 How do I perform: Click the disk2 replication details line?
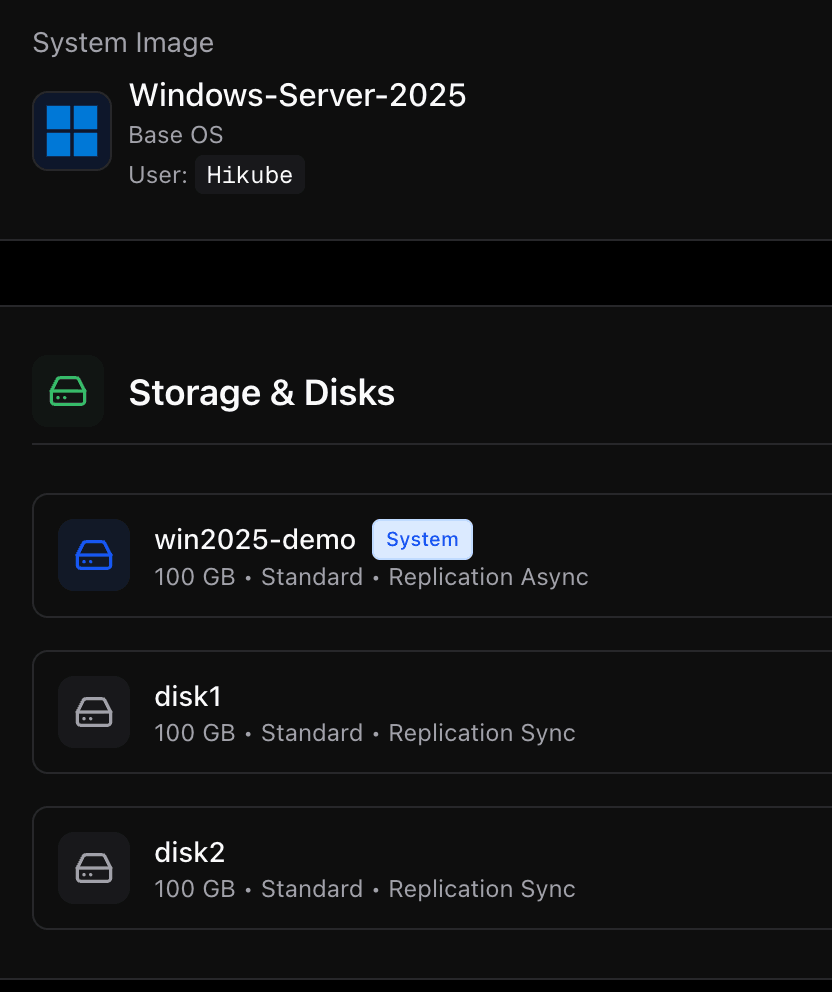coord(365,889)
